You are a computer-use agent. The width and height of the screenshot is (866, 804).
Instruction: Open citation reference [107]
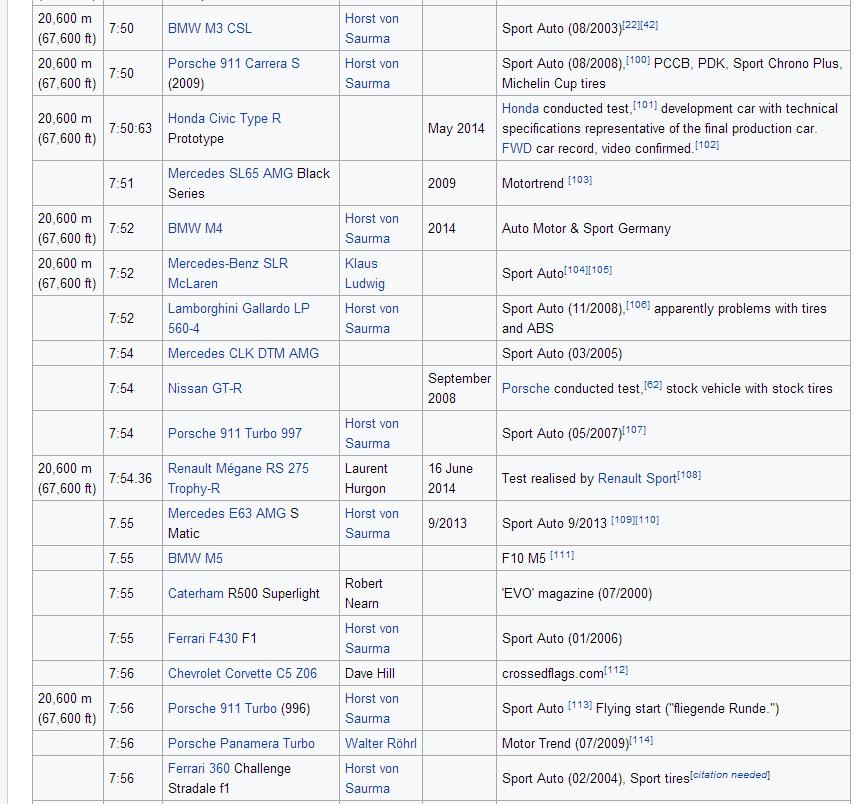pyautogui.click(x=634, y=430)
